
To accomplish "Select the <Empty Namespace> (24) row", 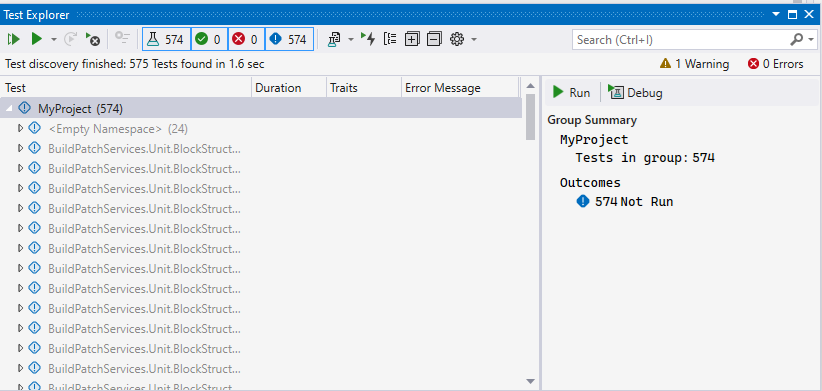I will click(x=261, y=128).
